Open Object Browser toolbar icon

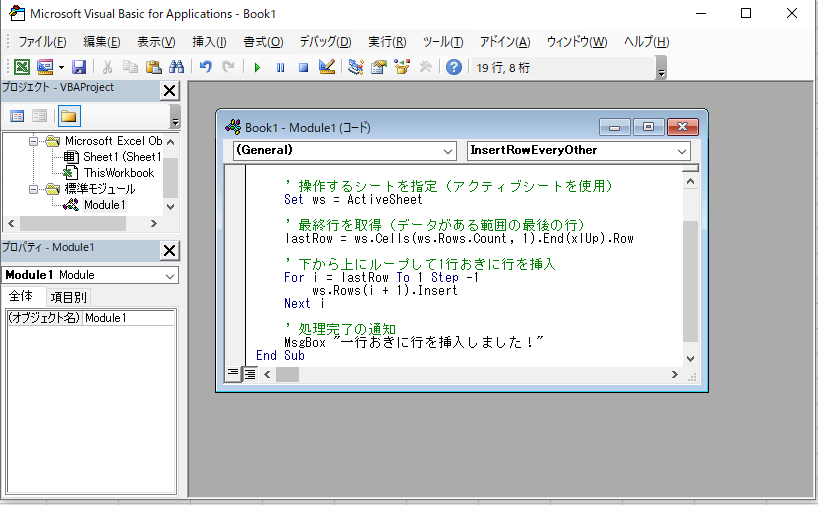point(402,67)
